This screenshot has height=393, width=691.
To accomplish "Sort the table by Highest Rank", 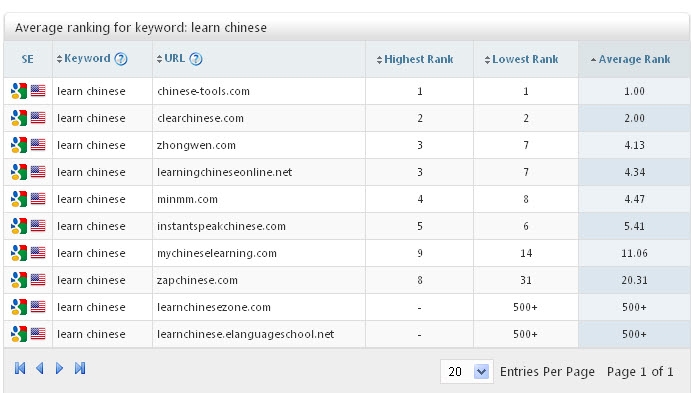I will pyautogui.click(x=415, y=59).
